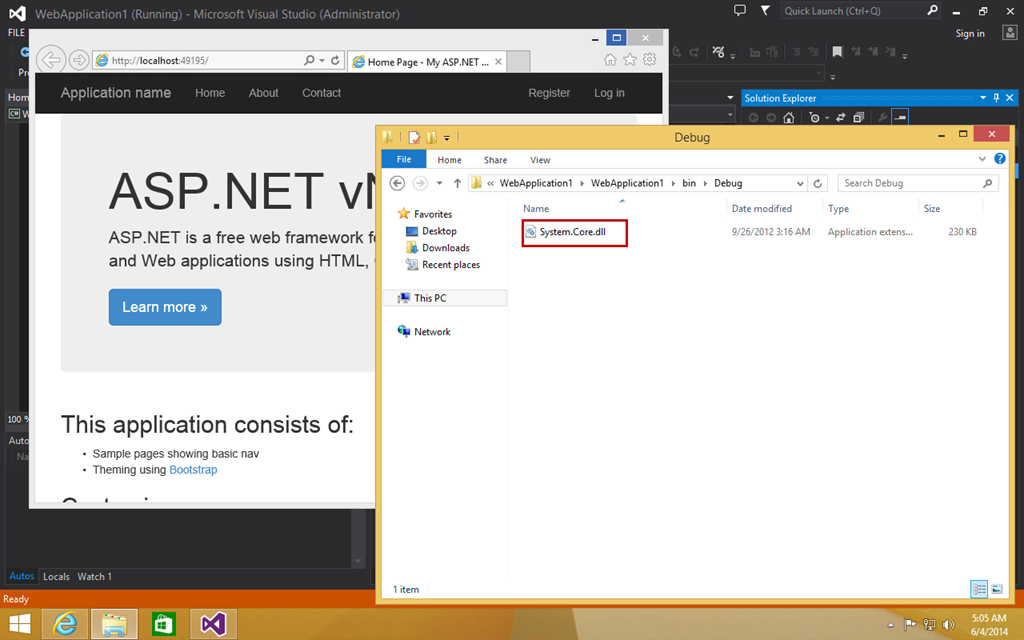Click the IE Home icon
The width and height of the screenshot is (1024, 640).
[x=610, y=60]
